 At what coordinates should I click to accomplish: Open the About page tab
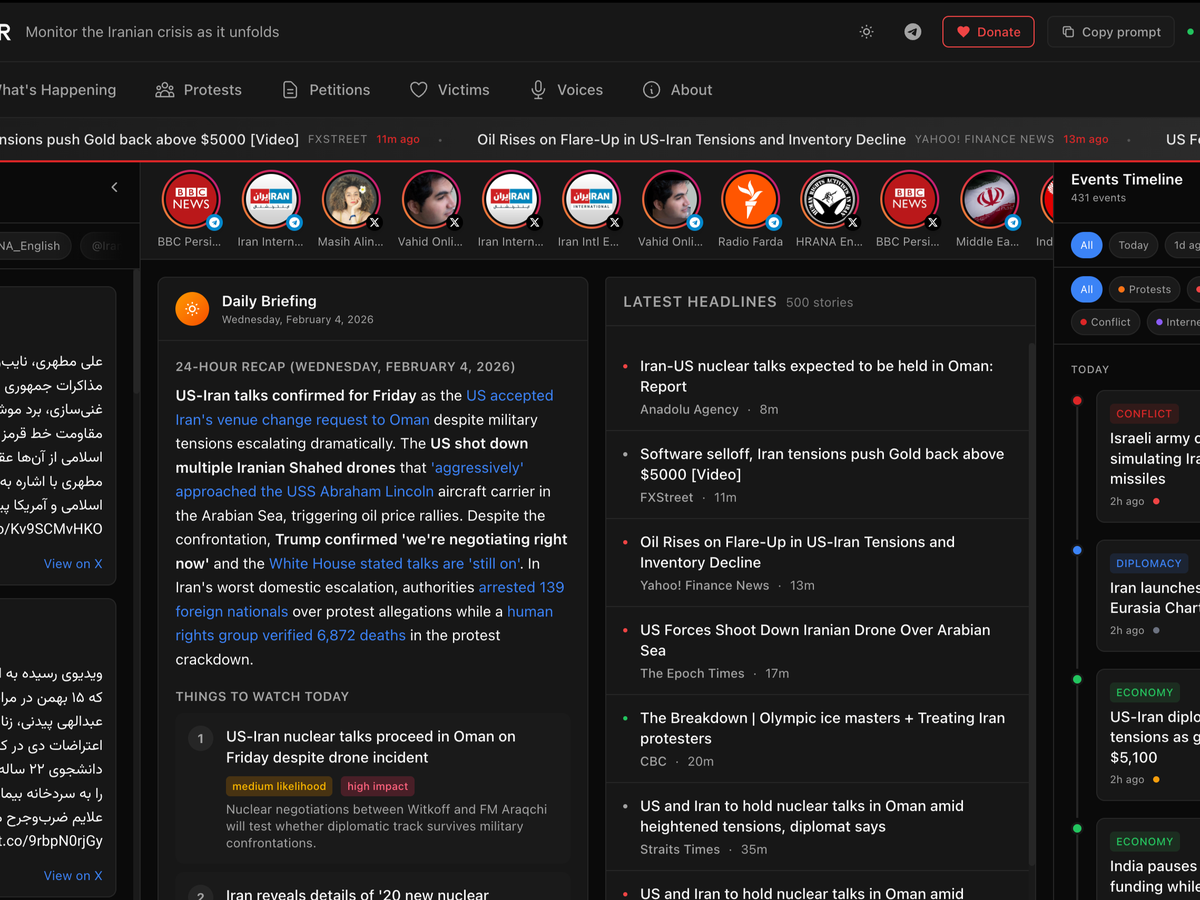pyautogui.click(x=677, y=90)
